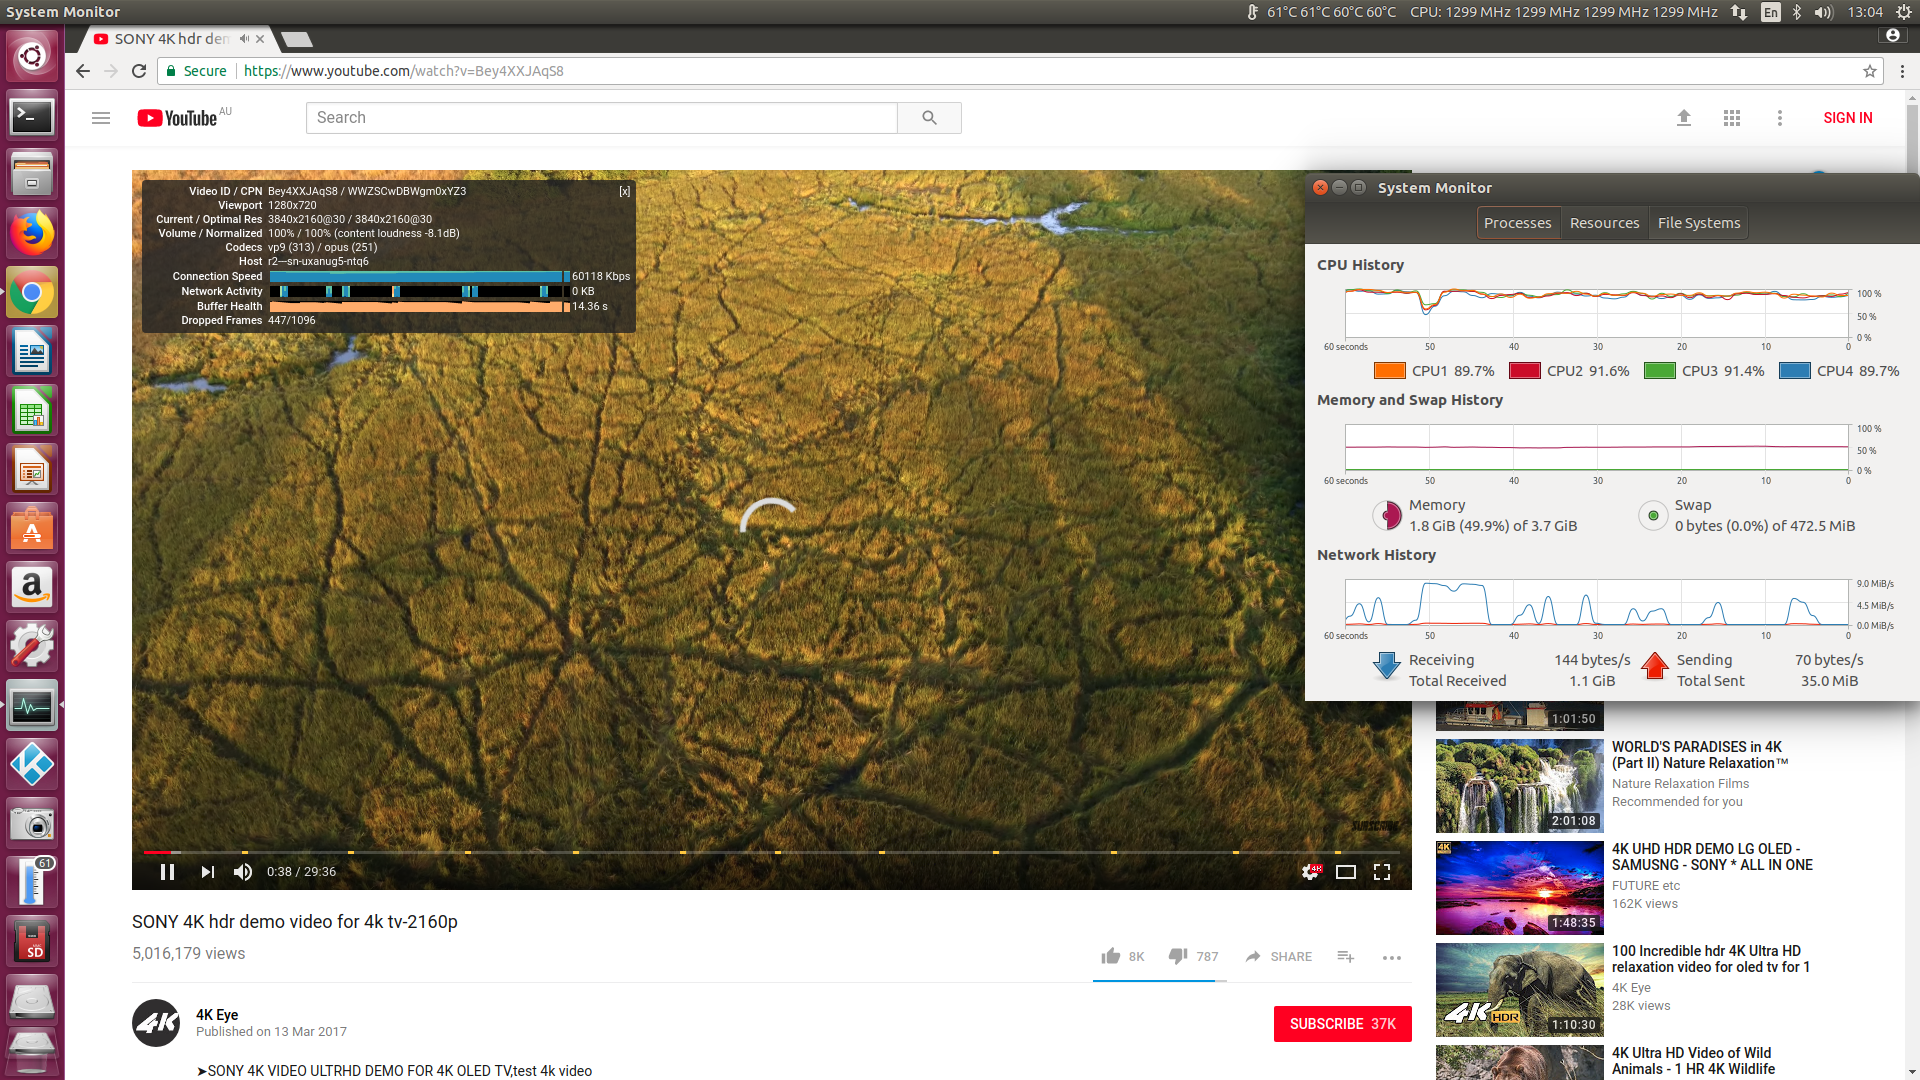Subscribe to the 4K Eye channel
Image resolution: width=1920 pixels, height=1080 pixels.
[x=1343, y=1024]
